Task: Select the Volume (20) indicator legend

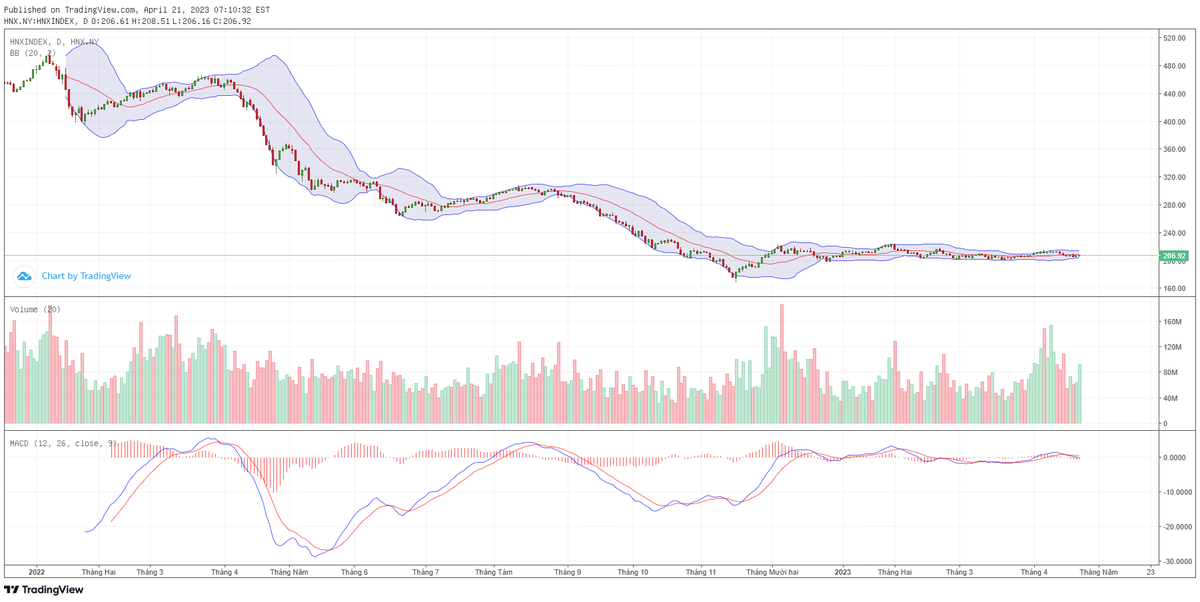Action: coord(35,309)
